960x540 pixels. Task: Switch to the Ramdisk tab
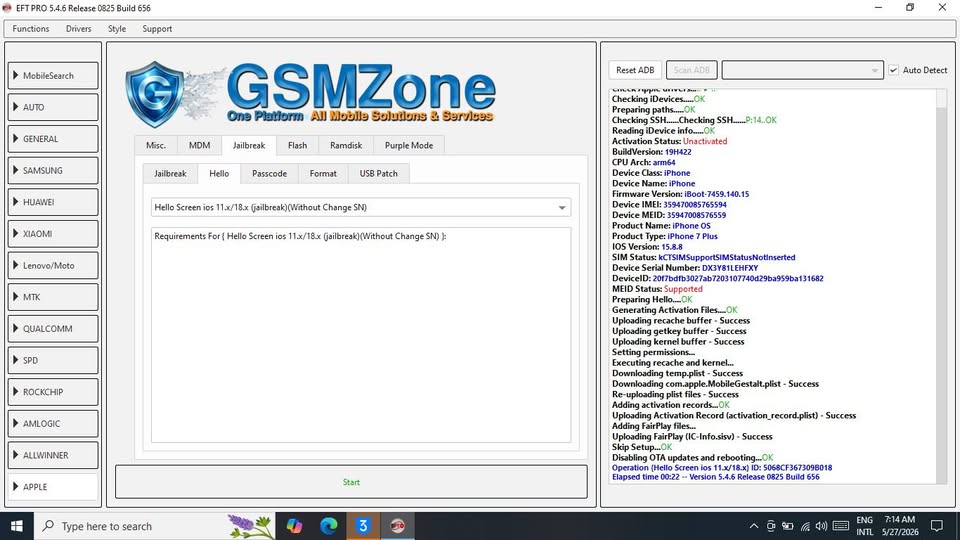(346, 146)
